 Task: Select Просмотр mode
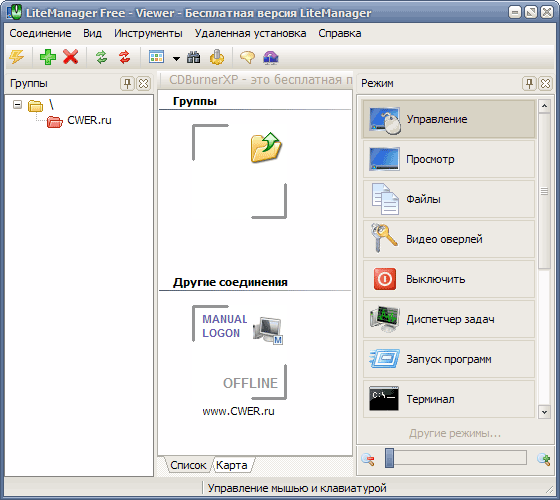449,159
